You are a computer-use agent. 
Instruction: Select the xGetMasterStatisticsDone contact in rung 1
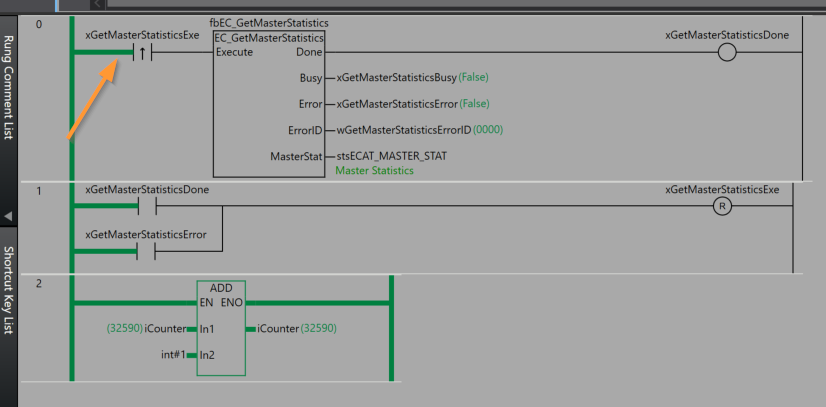click(143, 206)
